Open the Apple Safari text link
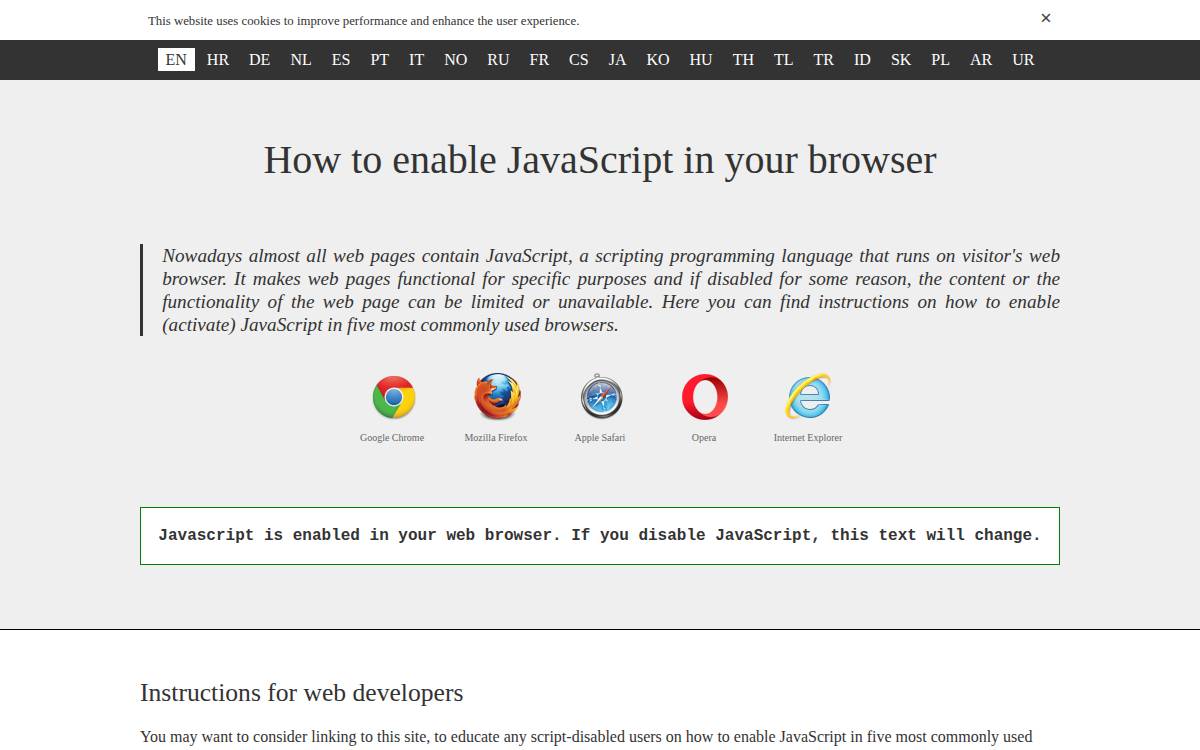The height and width of the screenshot is (750, 1200). (600, 438)
